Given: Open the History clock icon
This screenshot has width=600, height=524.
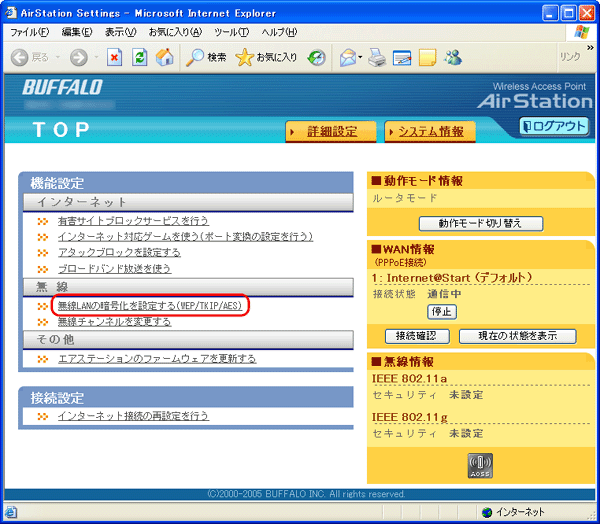Looking at the screenshot, I should pyautogui.click(x=317, y=58).
